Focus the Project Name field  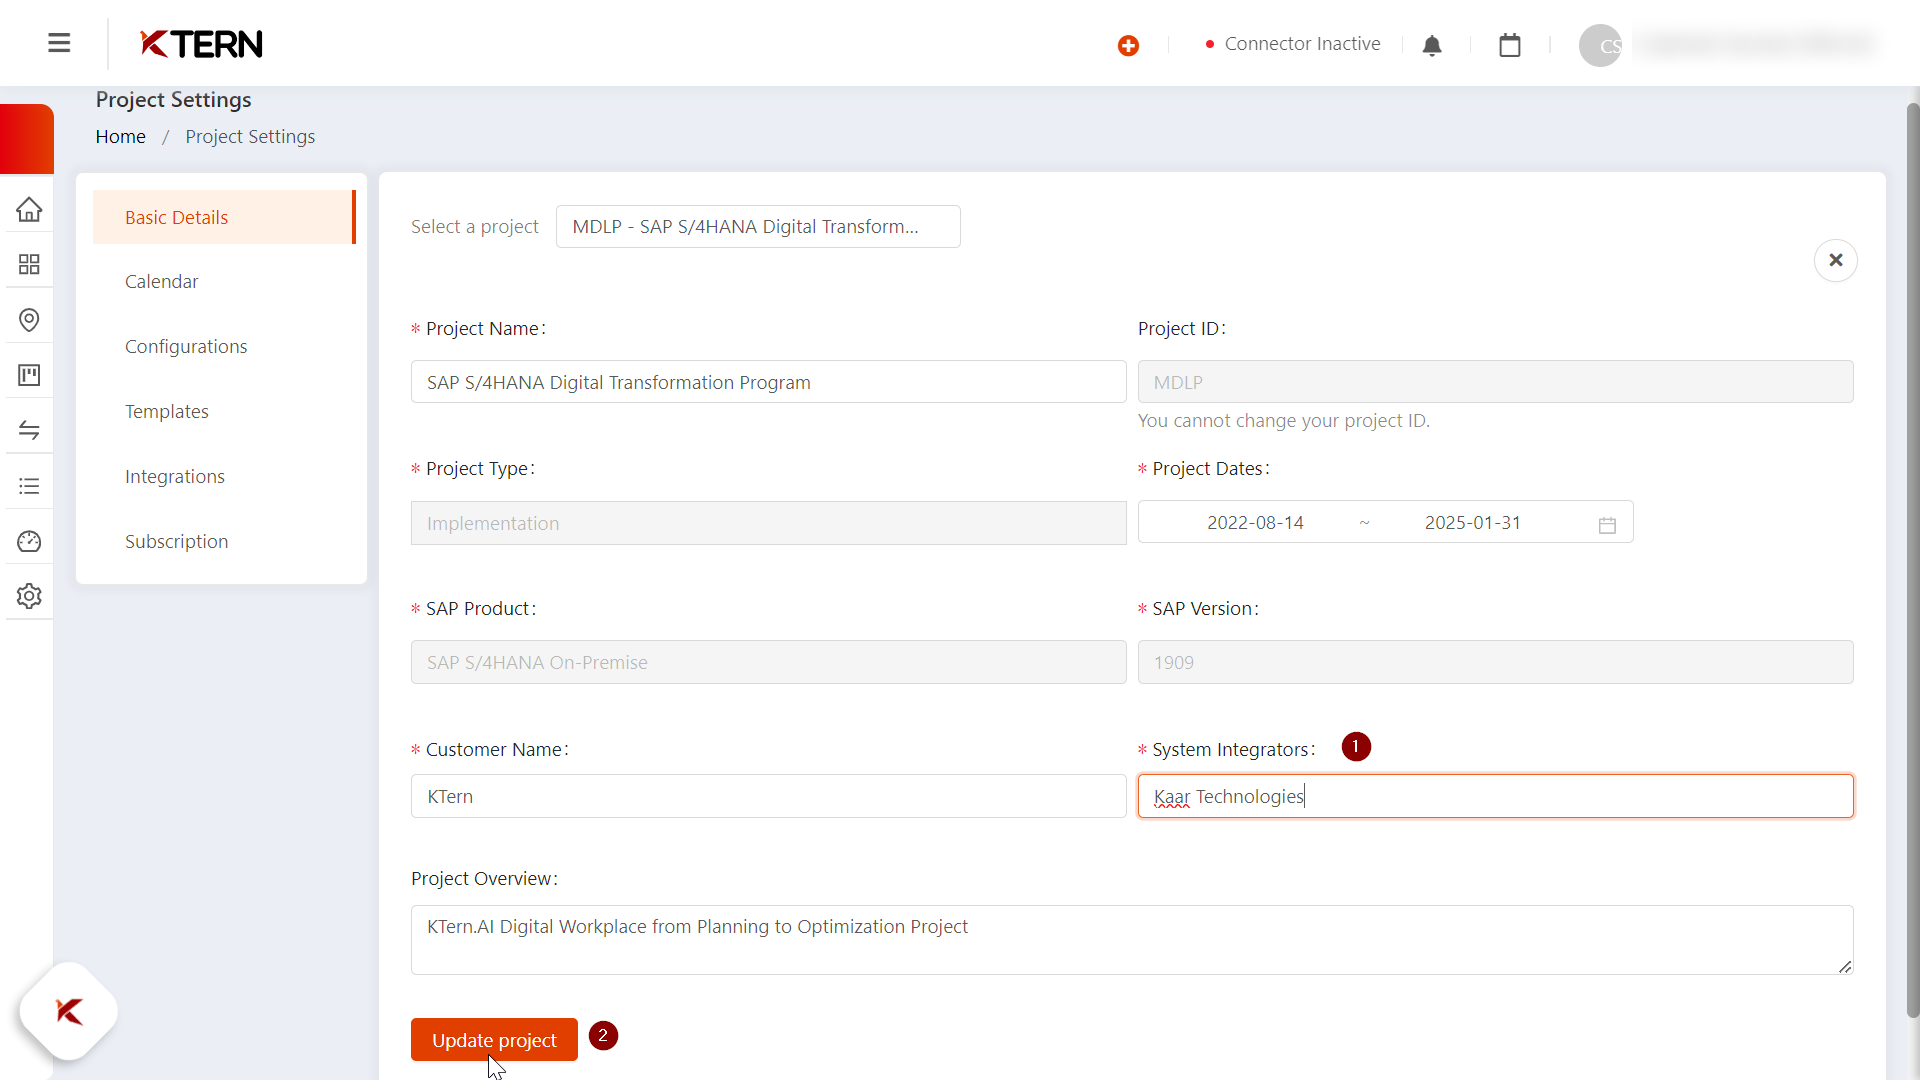pyautogui.click(x=768, y=382)
